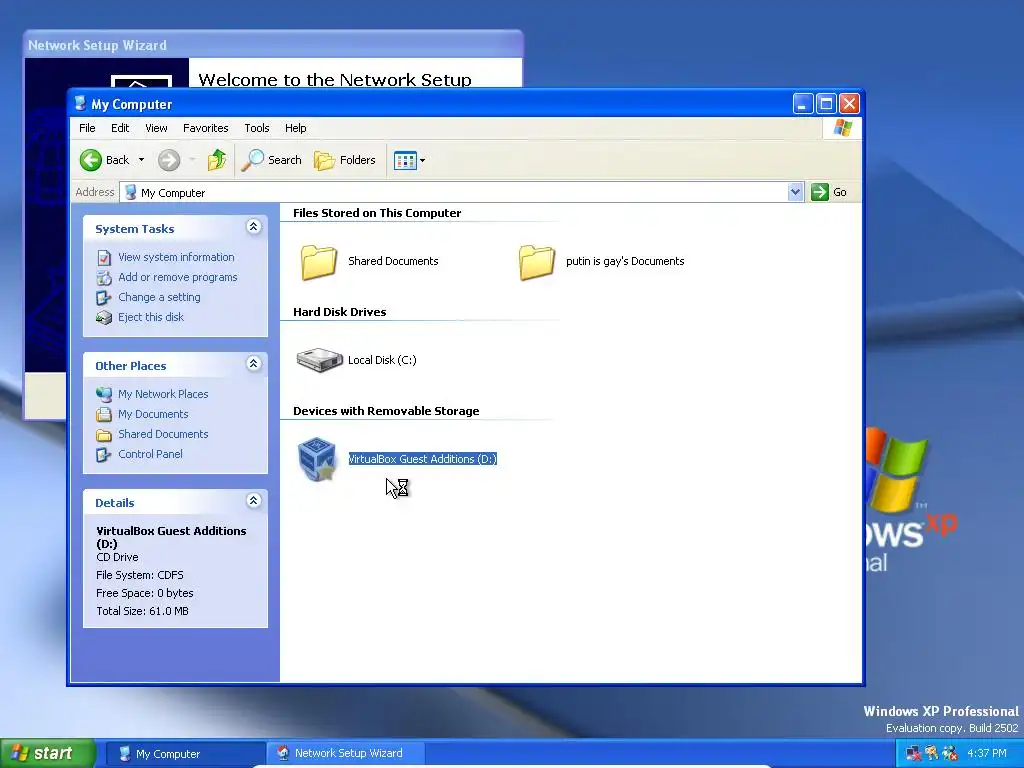1024x768 pixels.
Task: Click the Local Disk (C:) label
Action: 382,360
